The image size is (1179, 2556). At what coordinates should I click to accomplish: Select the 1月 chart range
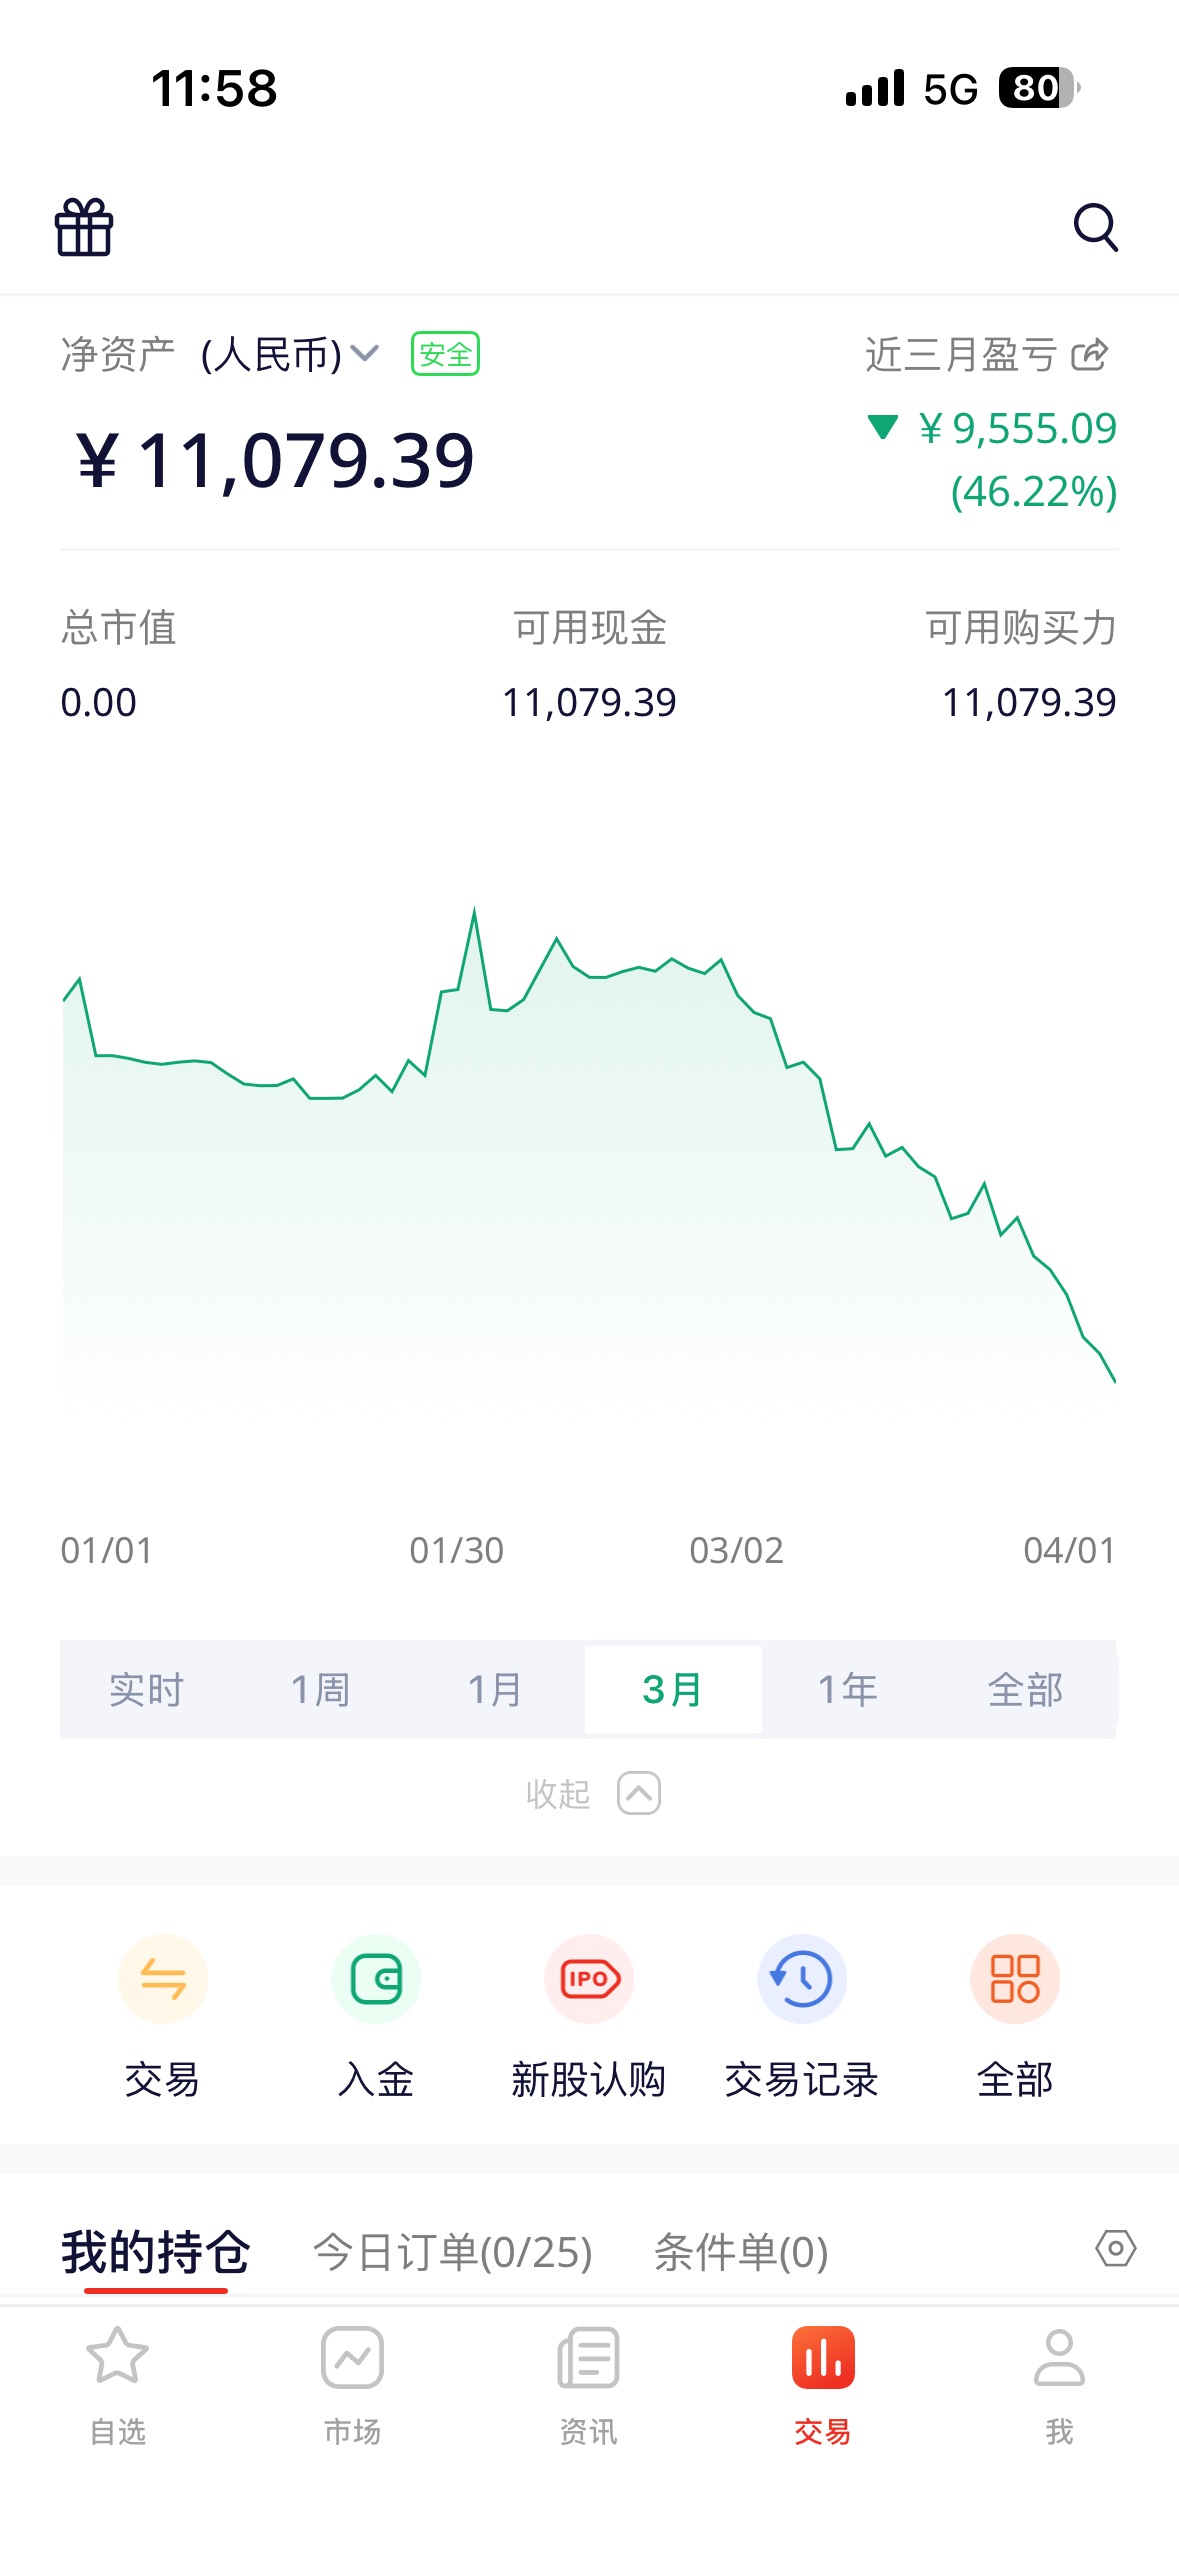[496, 1690]
